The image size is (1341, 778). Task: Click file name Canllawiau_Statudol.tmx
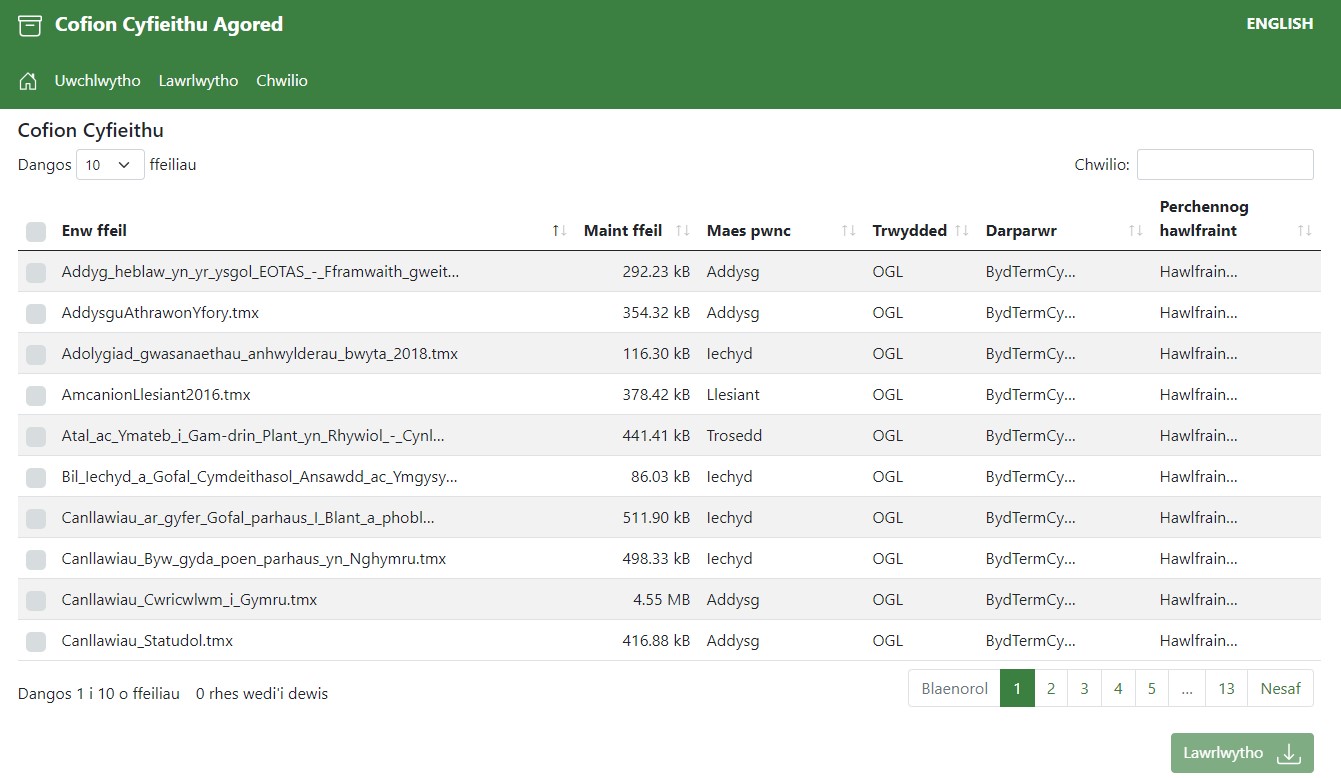pos(147,641)
